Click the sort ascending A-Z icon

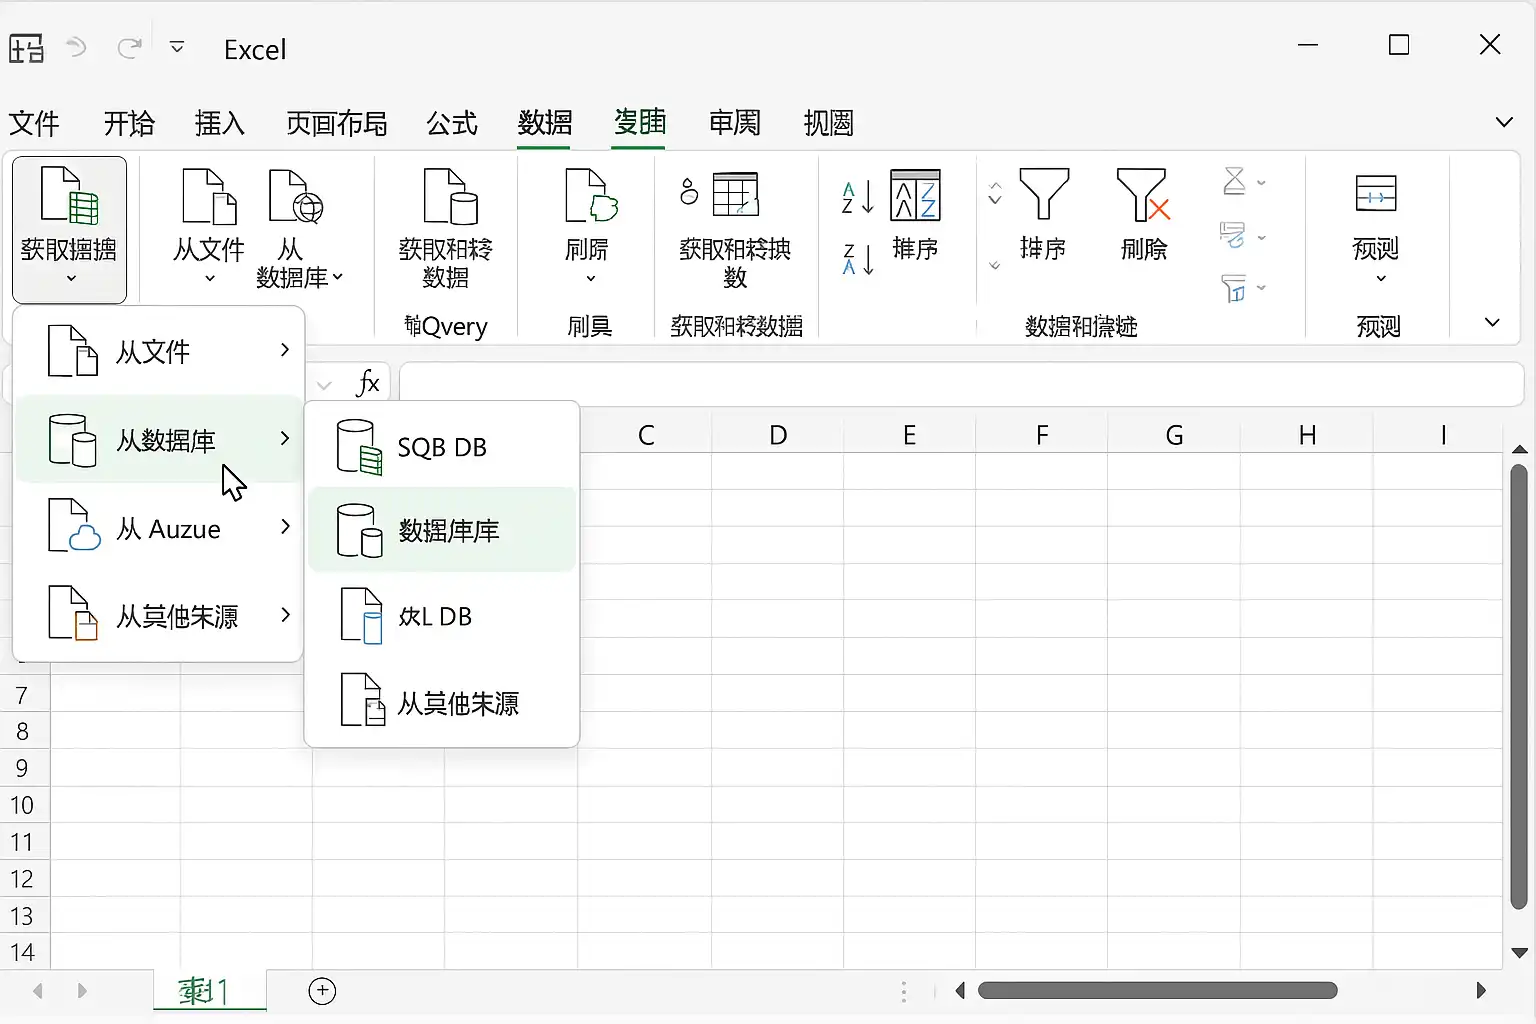pos(858,197)
